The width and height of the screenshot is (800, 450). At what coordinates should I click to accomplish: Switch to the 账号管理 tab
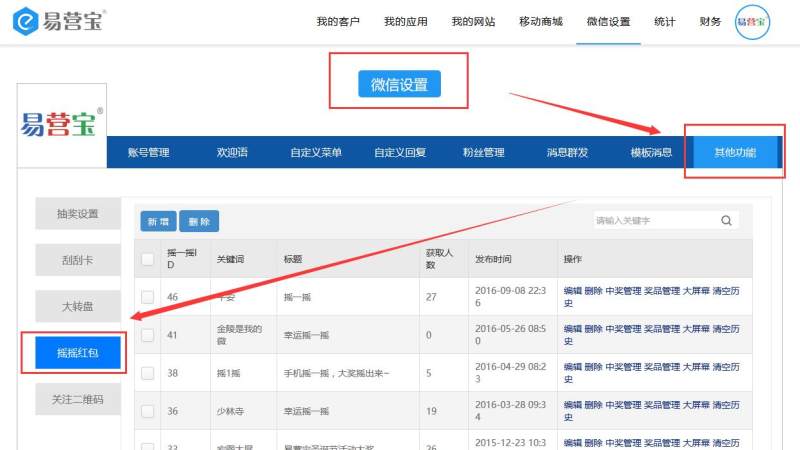148,152
